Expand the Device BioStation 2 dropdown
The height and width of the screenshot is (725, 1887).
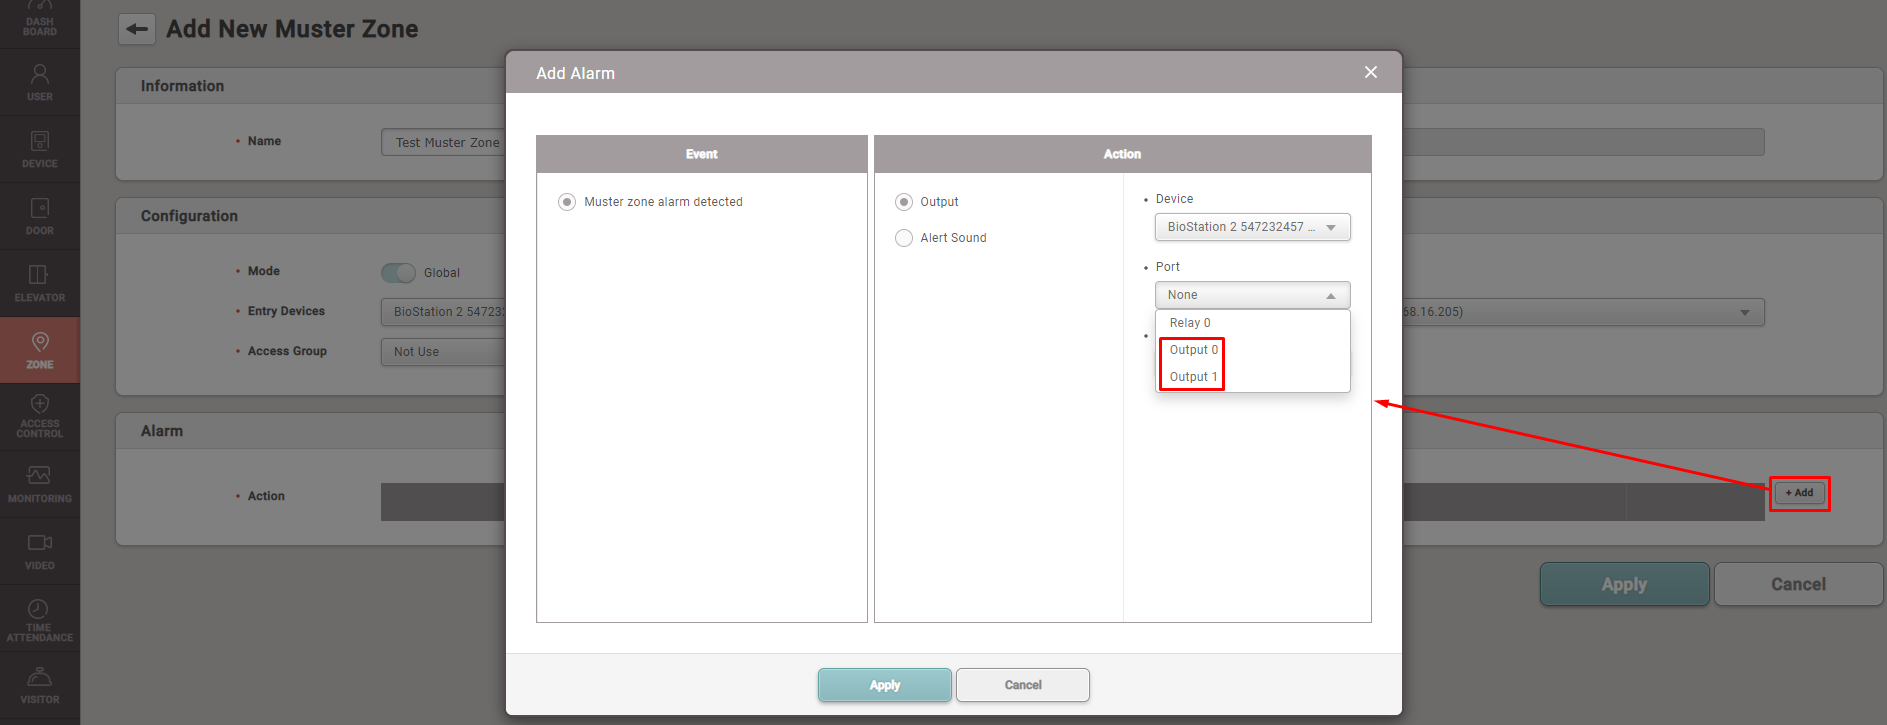(x=1252, y=227)
